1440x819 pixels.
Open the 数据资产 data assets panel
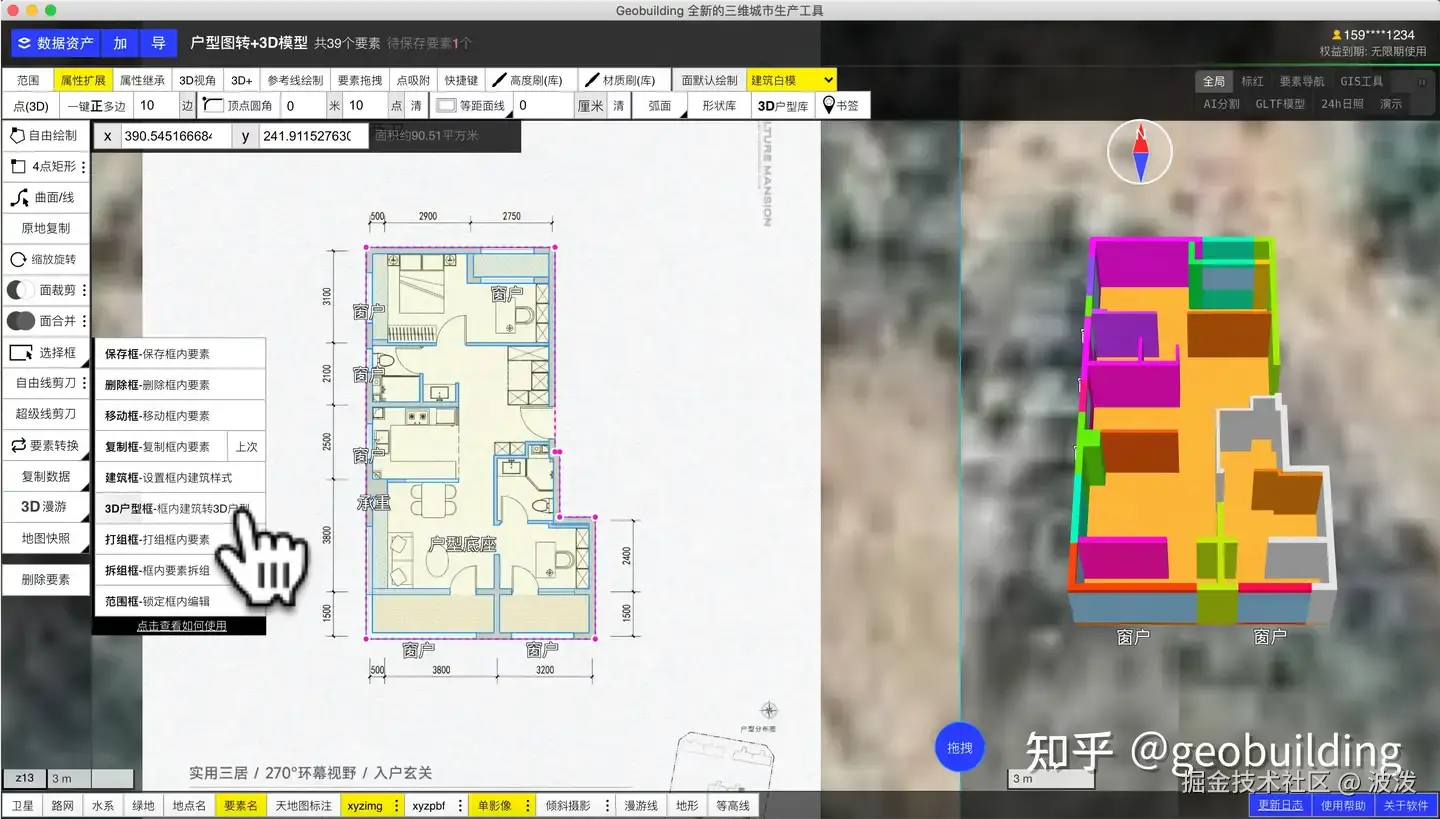pos(56,43)
